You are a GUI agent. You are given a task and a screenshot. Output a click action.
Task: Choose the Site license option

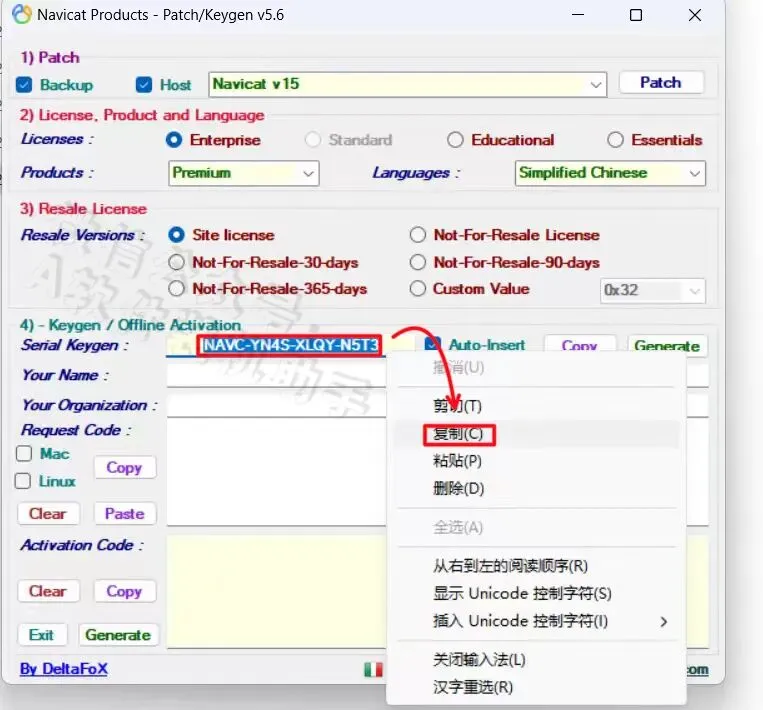(x=176, y=235)
